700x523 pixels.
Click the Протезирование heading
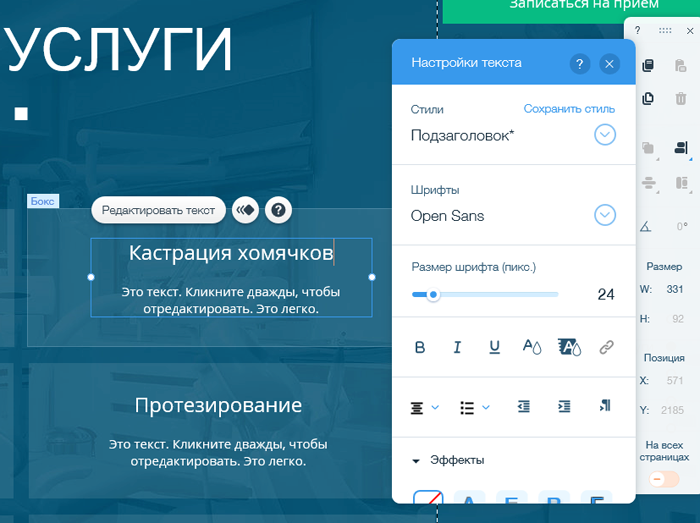(x=218, y=405)
